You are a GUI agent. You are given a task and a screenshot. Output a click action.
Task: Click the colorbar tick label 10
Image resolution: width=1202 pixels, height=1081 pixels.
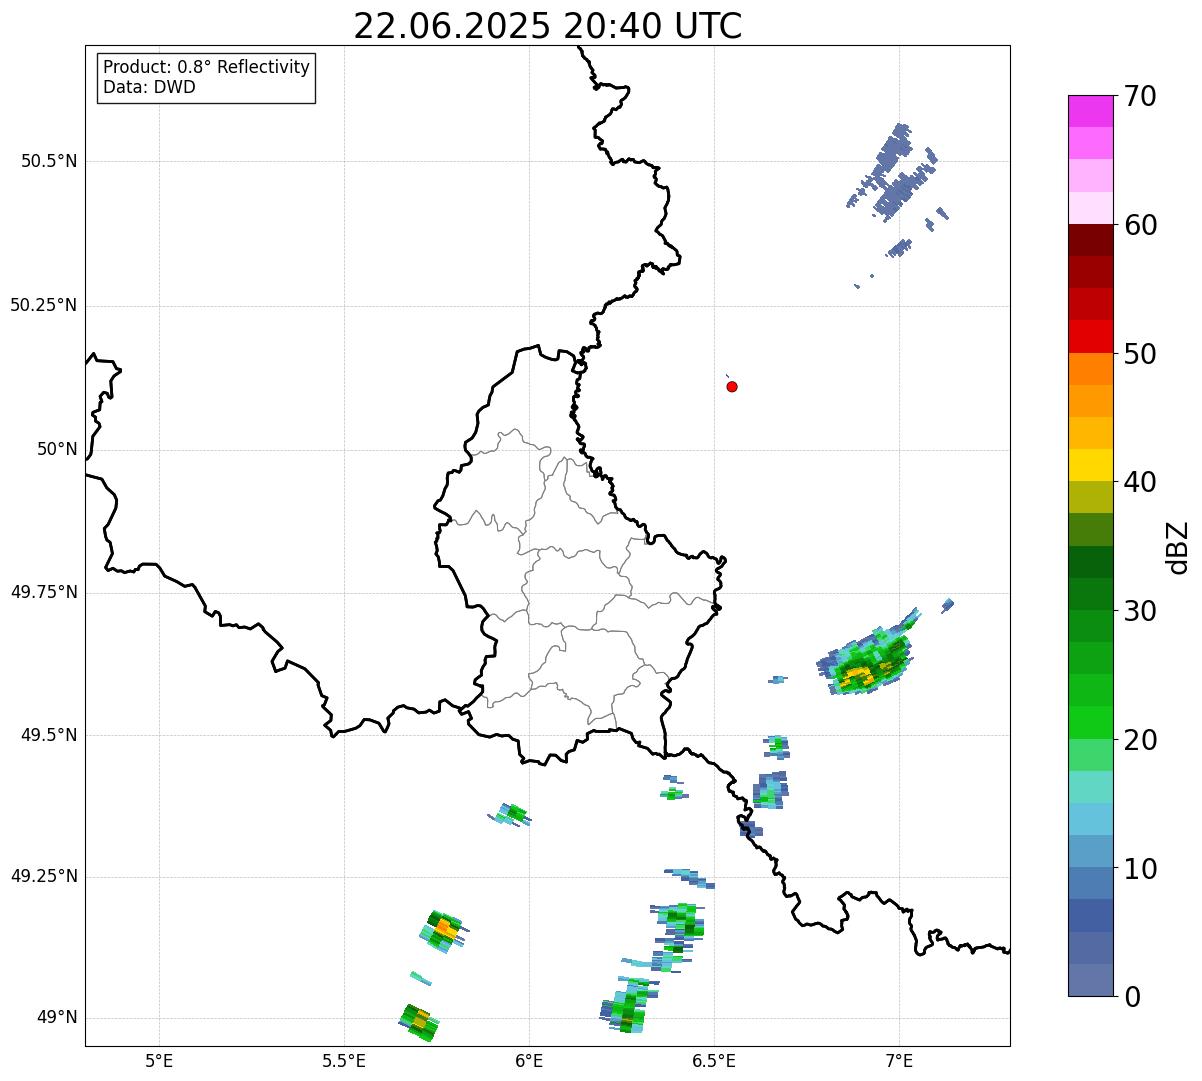pos(1140,869)
